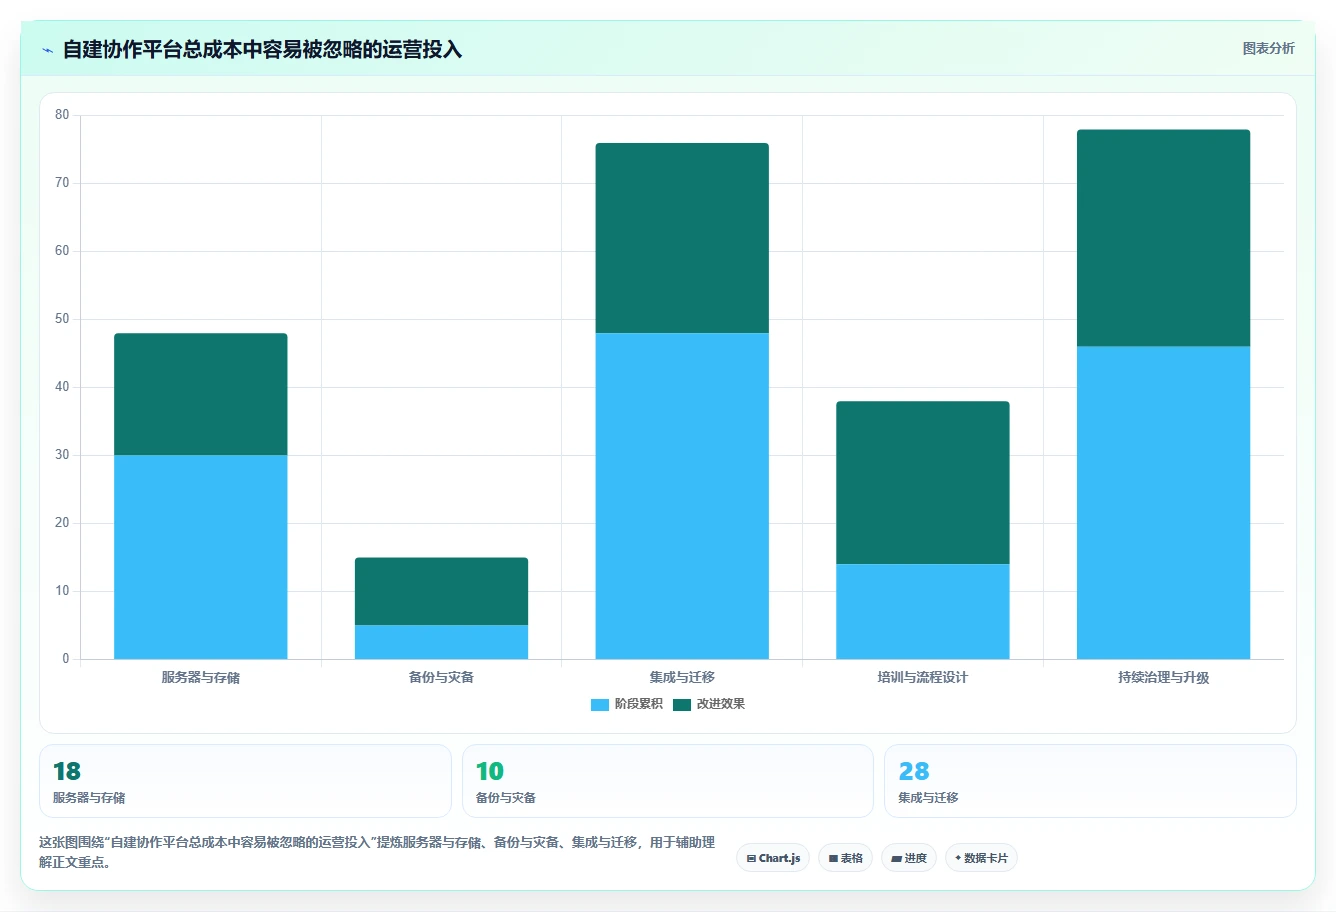This screenshot has height=912, width=1336.
Task: Click the y-axis value 50
Action: pyautogui.click(x=62, y=319)
